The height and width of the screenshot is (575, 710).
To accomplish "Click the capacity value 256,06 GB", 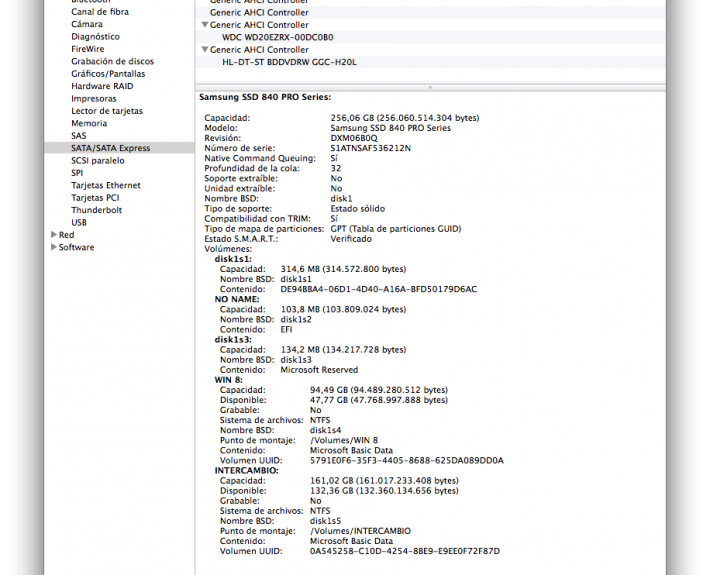I will 405,118.
